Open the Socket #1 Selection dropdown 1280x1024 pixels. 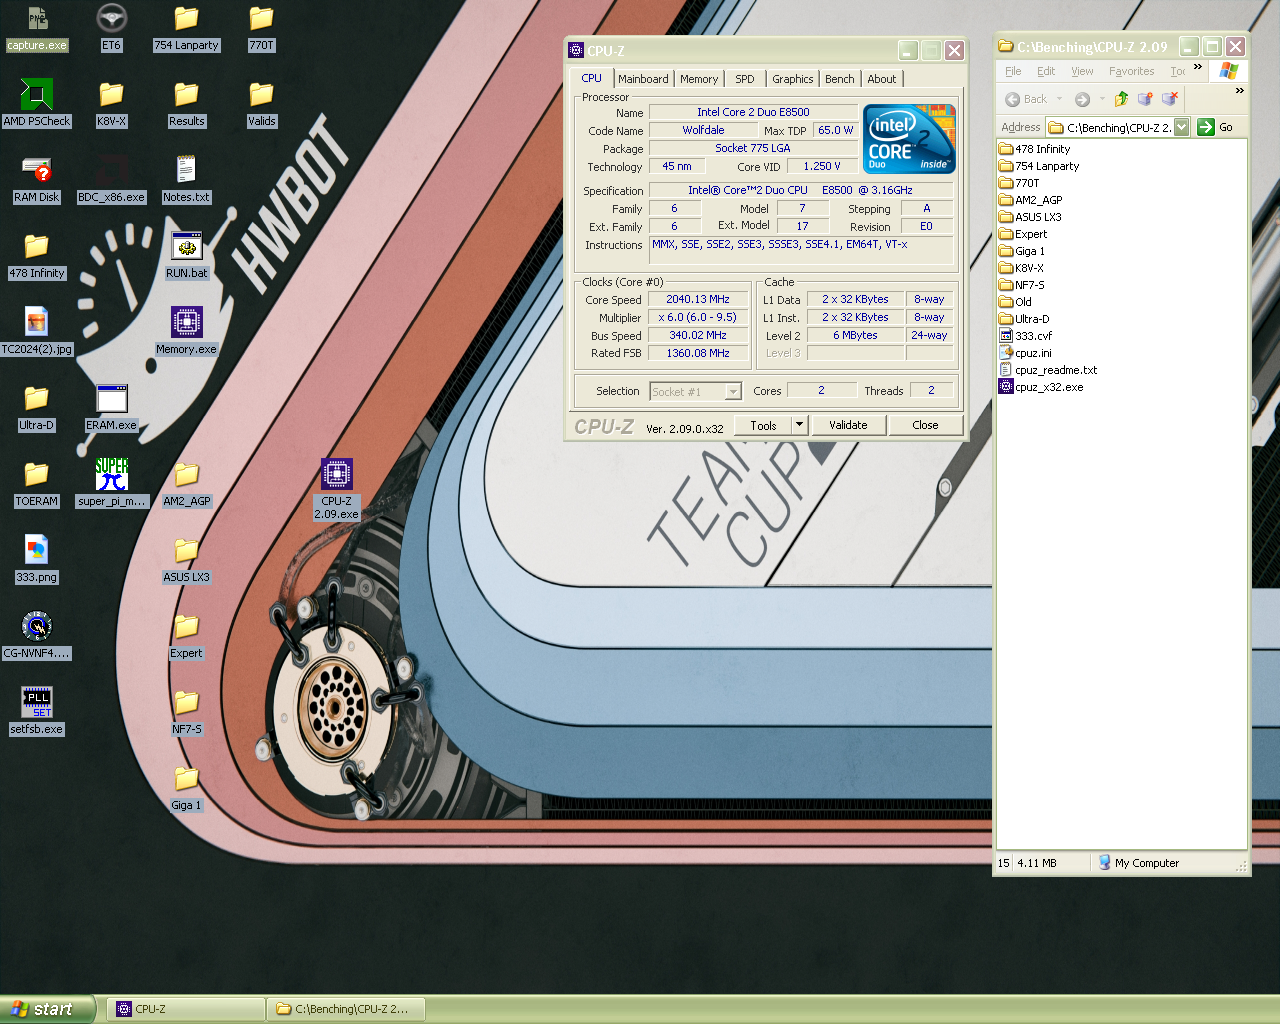pos(733,392)
